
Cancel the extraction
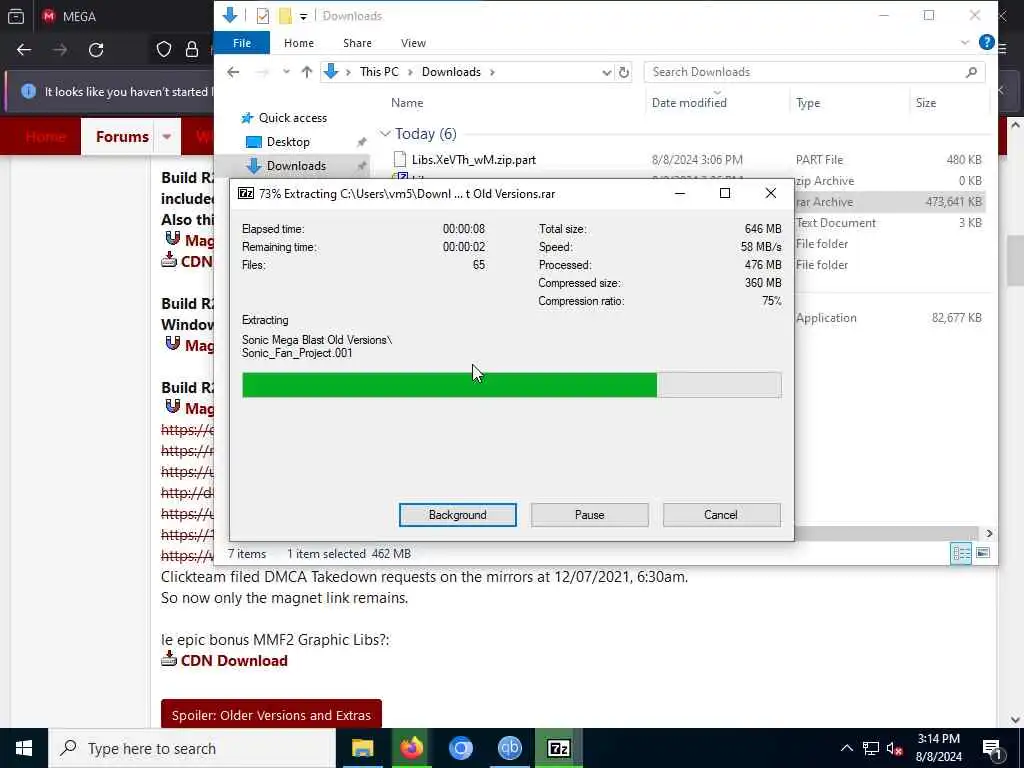pyautogui.click(x=721, y=515)
